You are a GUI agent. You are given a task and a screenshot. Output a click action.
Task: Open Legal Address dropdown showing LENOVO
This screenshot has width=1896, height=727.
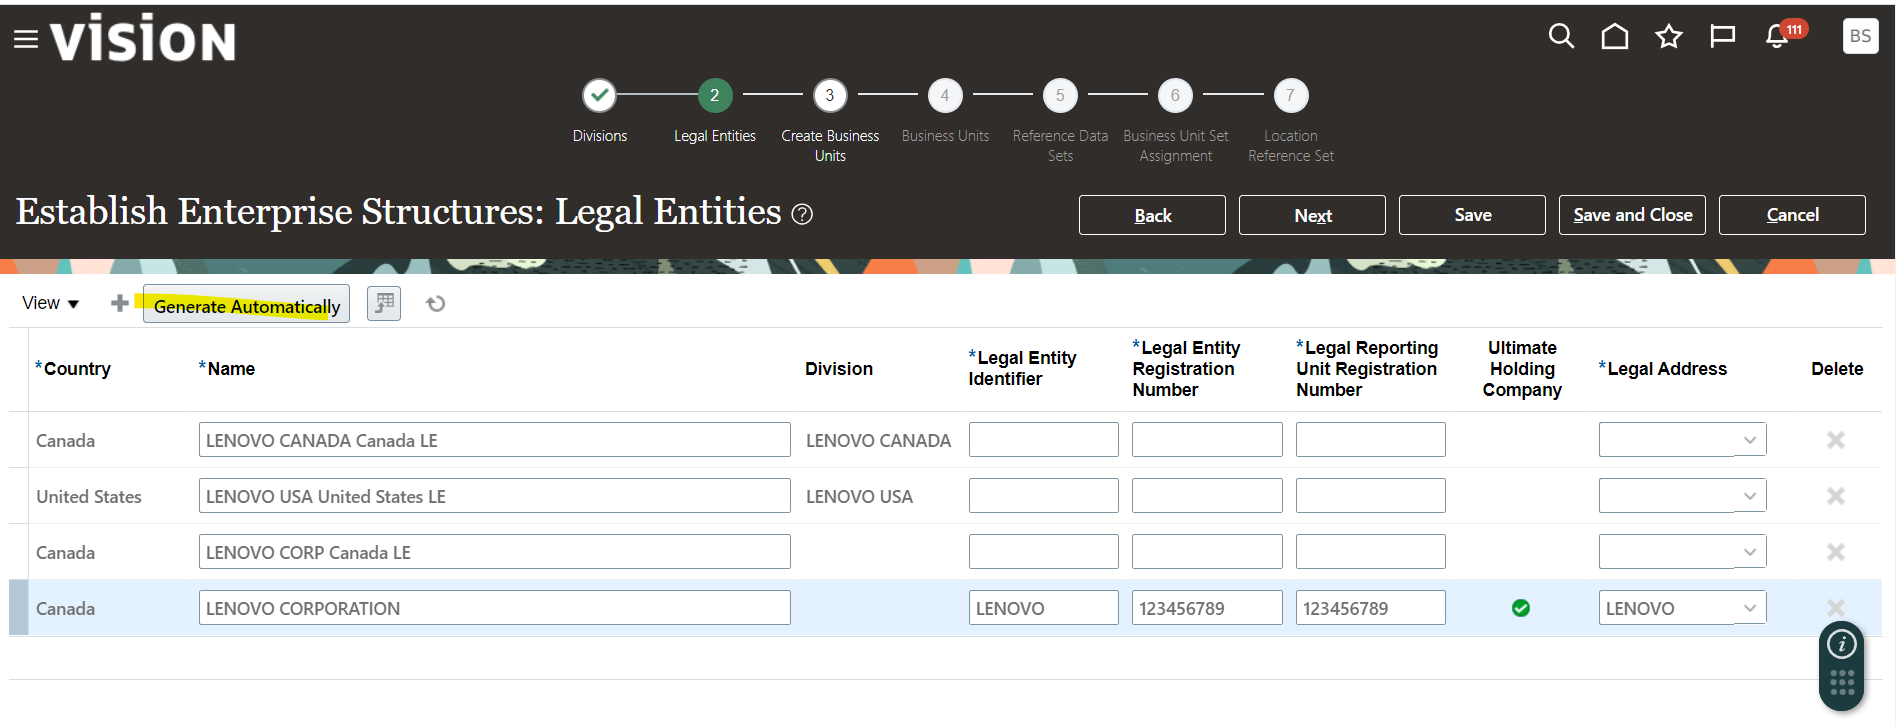coord(1749,608)
